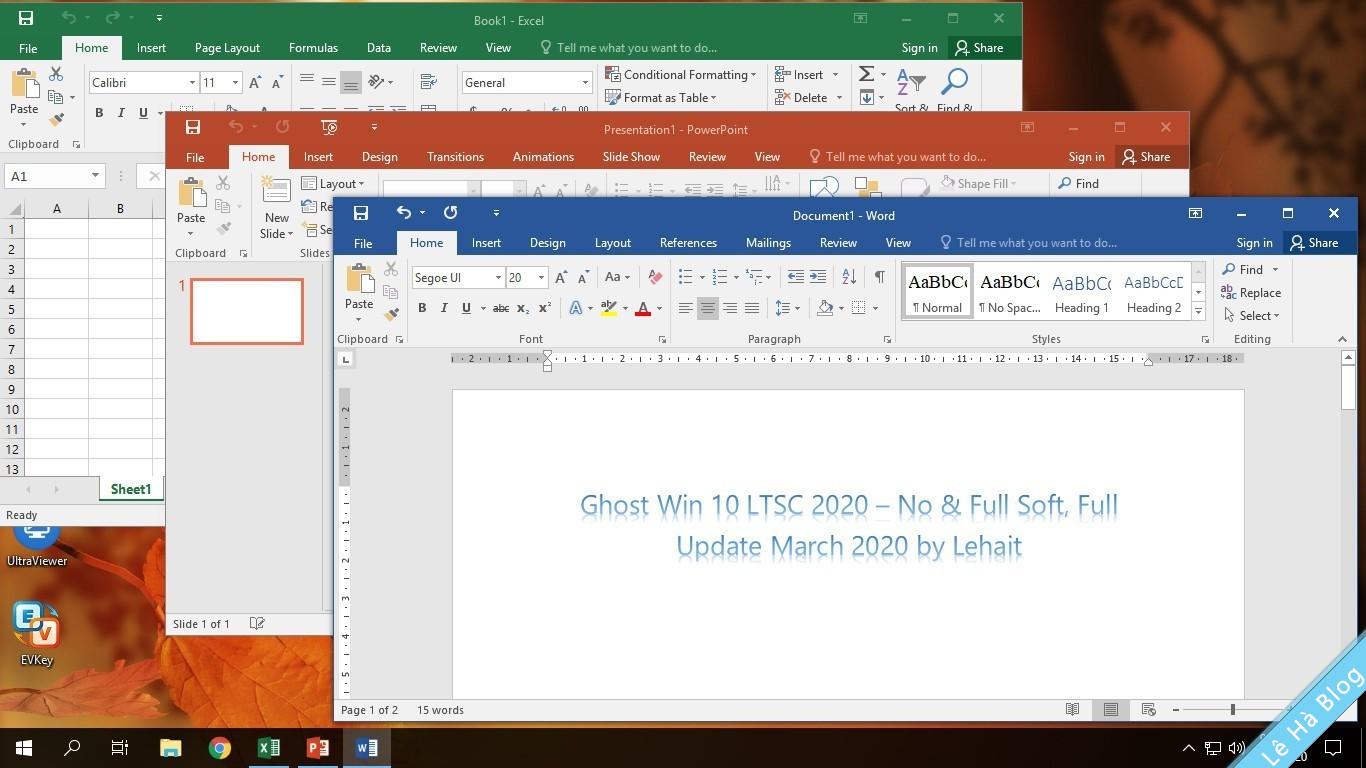Click Conditional Formatting in Excel

point(681,74)
